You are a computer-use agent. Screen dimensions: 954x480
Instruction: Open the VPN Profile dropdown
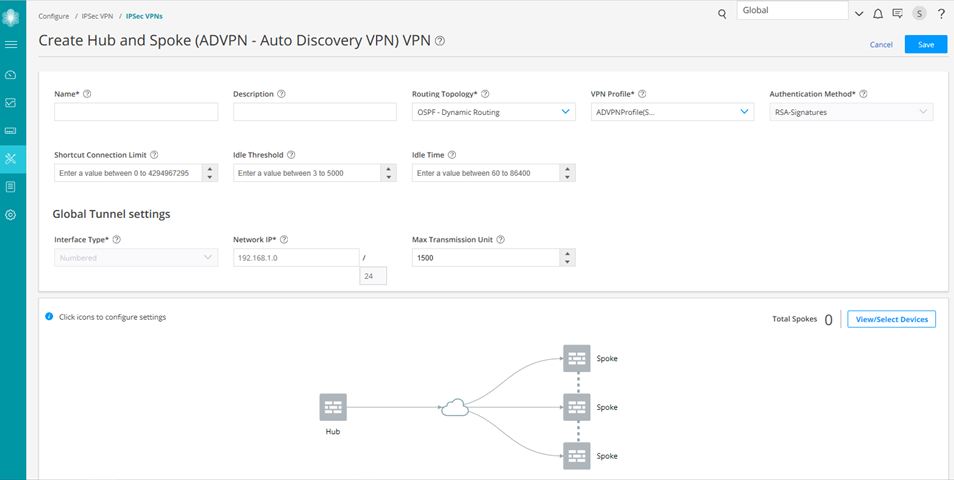[672, 112]
